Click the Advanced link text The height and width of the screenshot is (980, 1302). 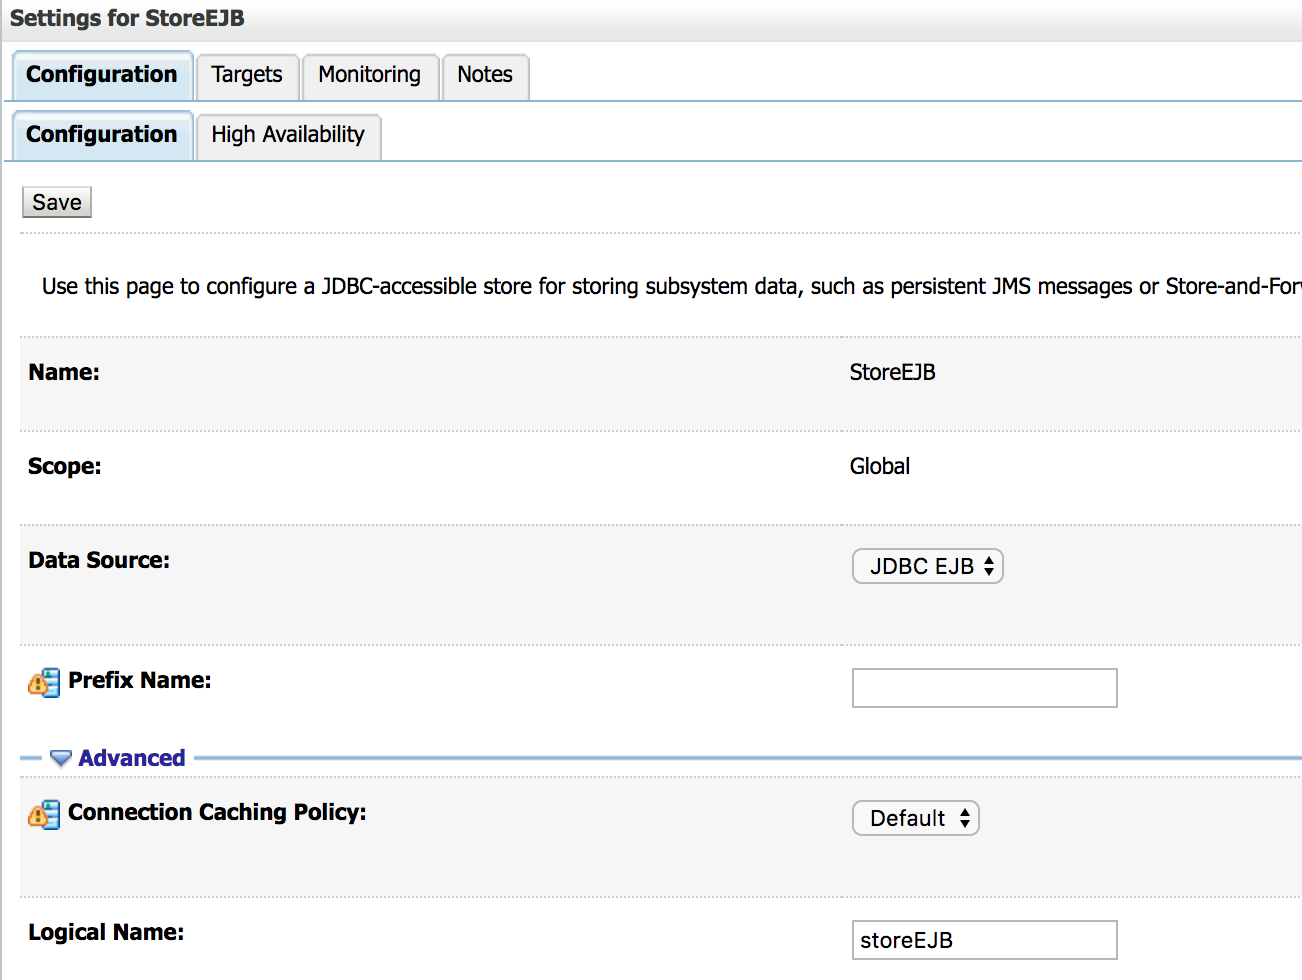[x=132, y=759]
